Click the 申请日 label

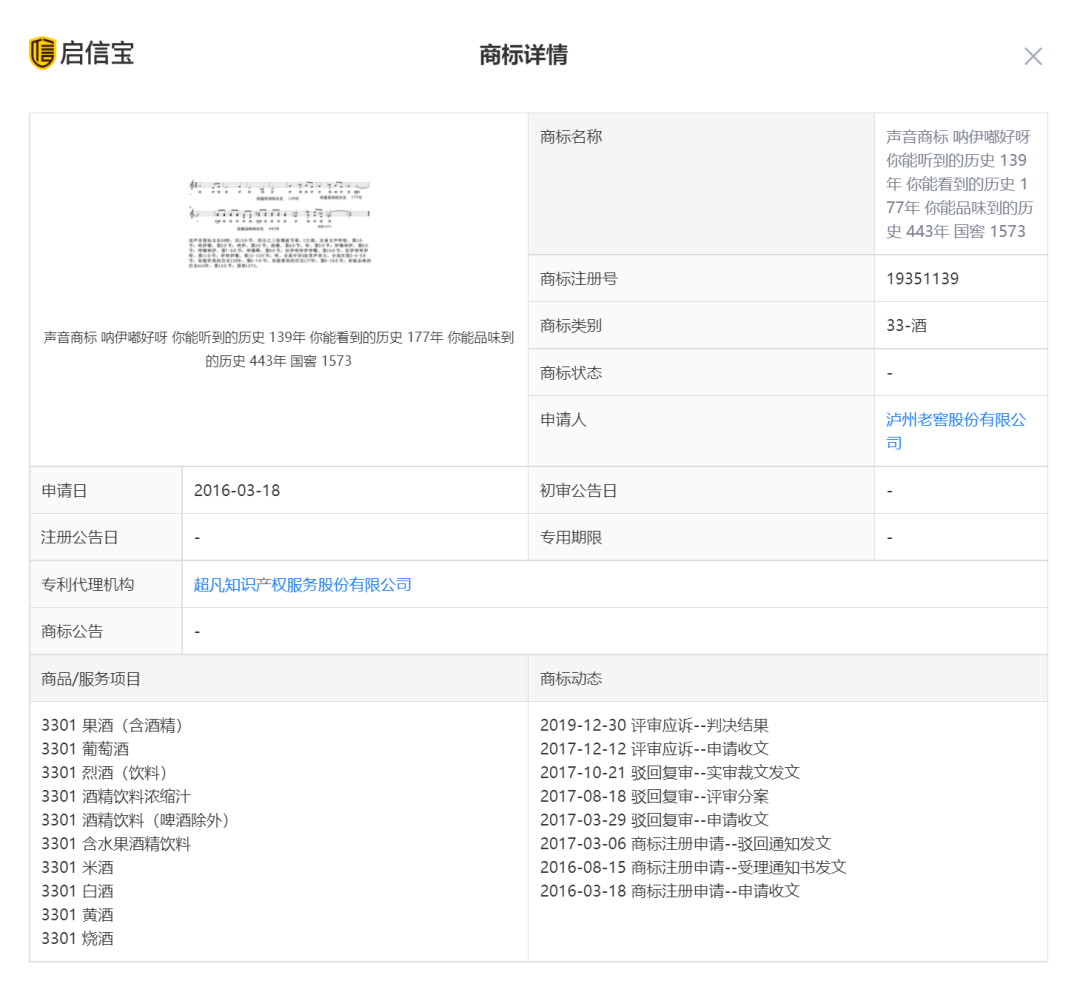tap(64, 490)
